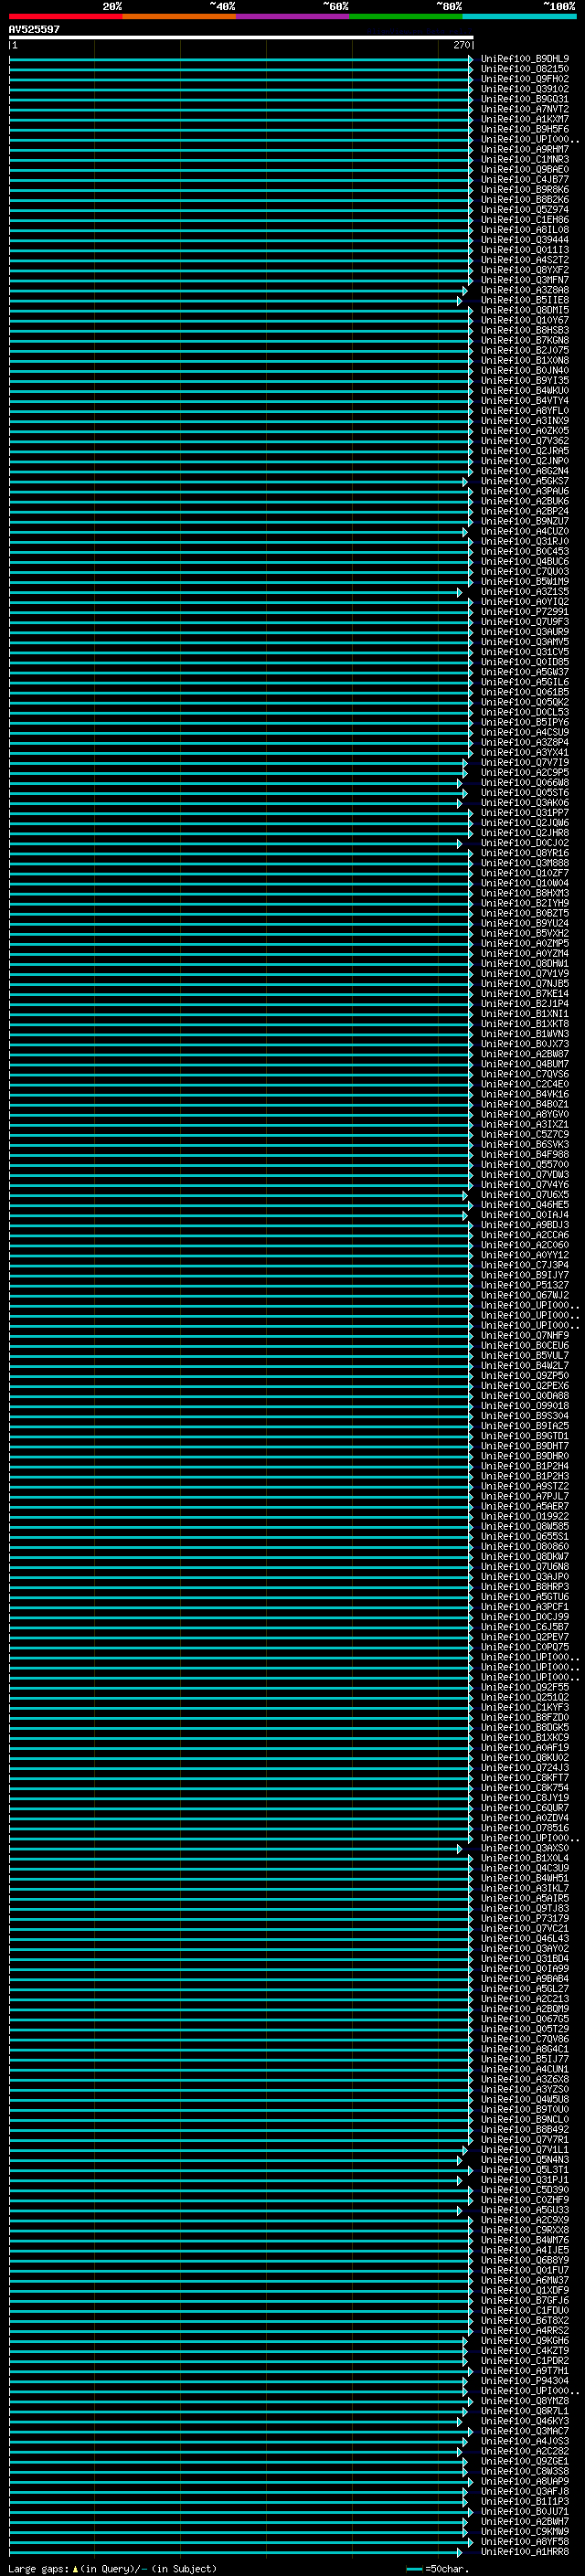
Task: Select the UniRef100_Q9BAE0 label
Action: point(525,169)
